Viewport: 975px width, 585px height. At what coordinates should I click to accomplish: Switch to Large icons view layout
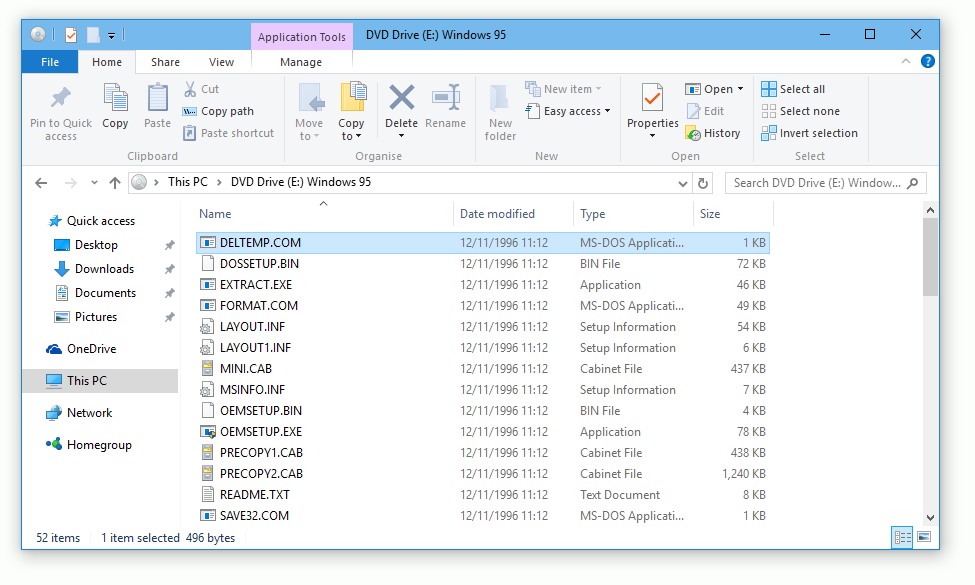(x=925, y=537)
